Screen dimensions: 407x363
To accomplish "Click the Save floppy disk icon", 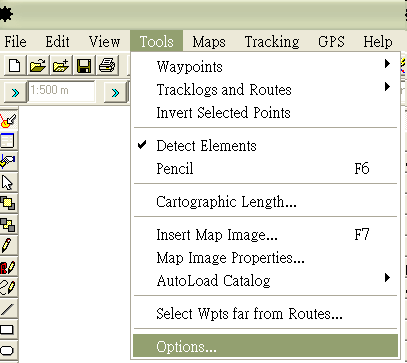I will click(x=84, y=65).
